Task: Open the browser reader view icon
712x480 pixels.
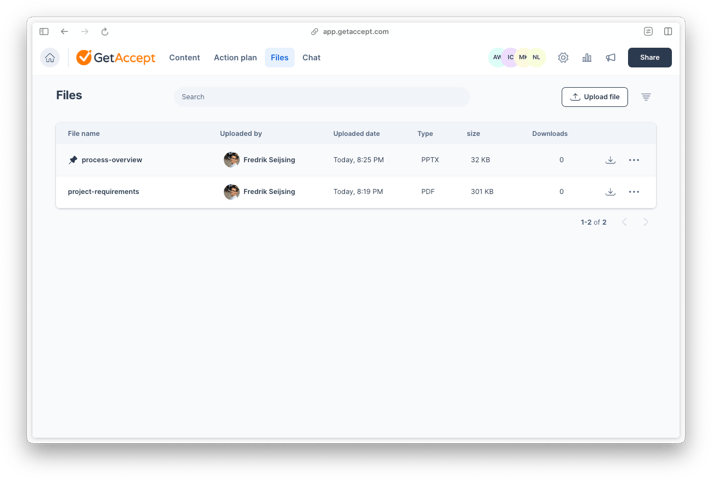Action: 648,31
